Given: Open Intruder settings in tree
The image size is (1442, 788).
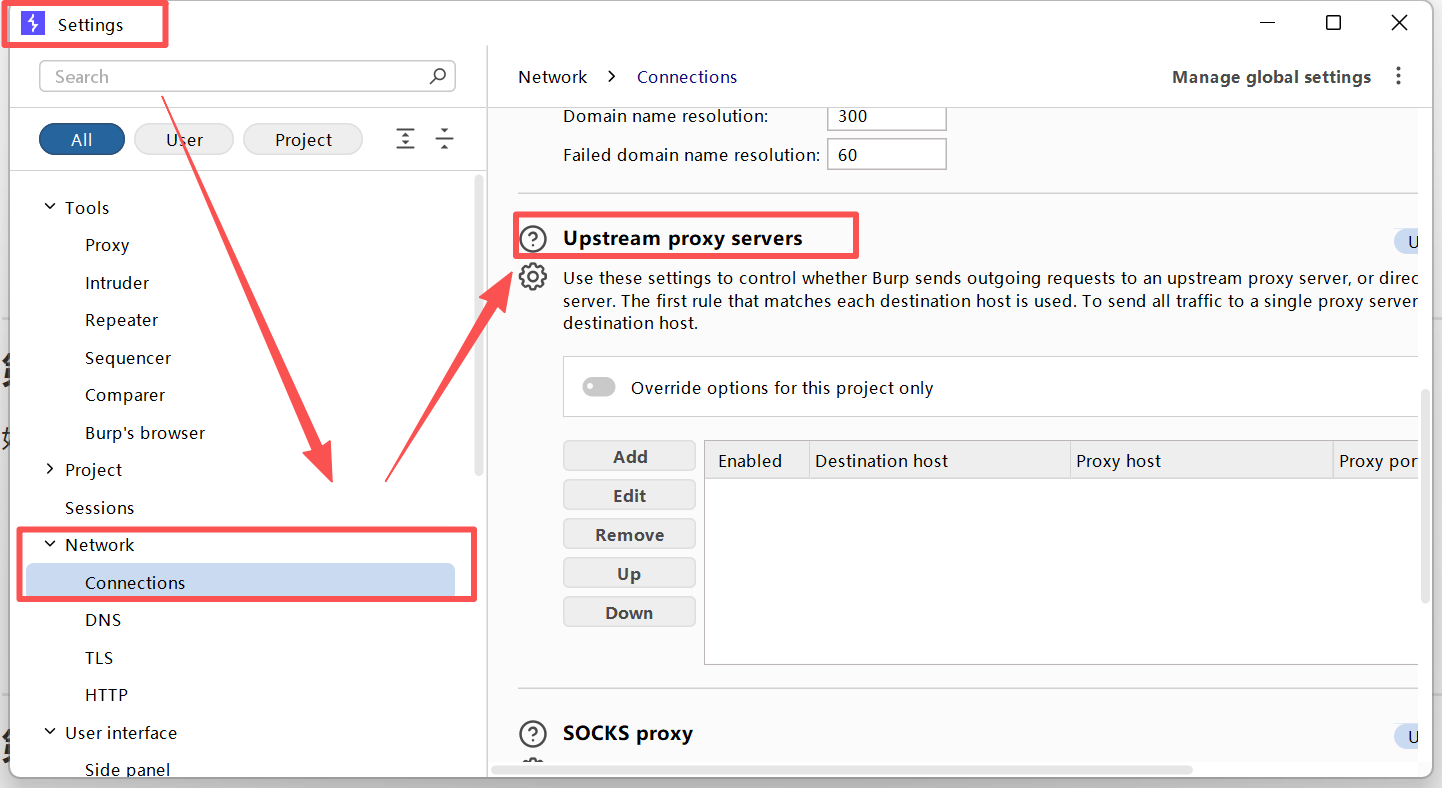Looking at the screenshot, I should (117, 283).
